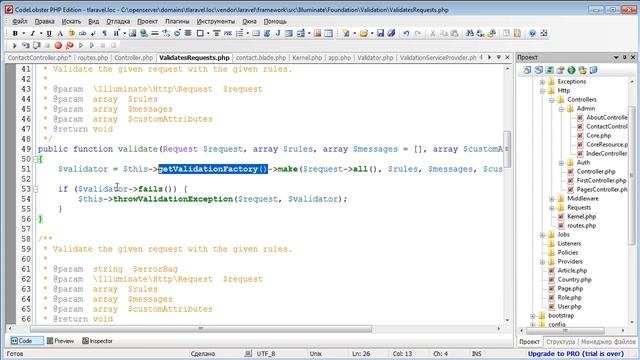
Task: Open Find with the binoculars icon
Action: click(x=470, y=33)
